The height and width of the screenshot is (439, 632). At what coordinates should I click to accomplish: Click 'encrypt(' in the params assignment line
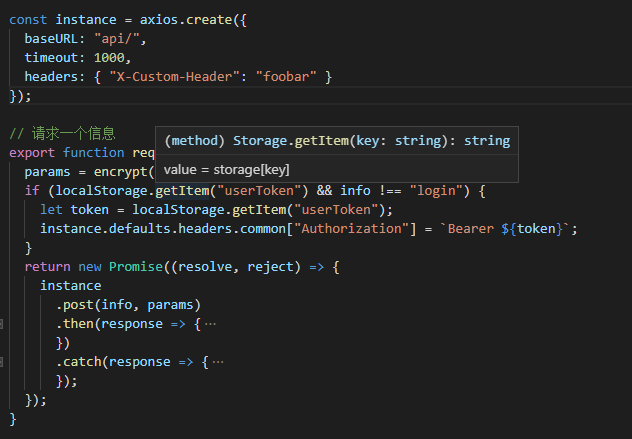[x=124, y=172]
